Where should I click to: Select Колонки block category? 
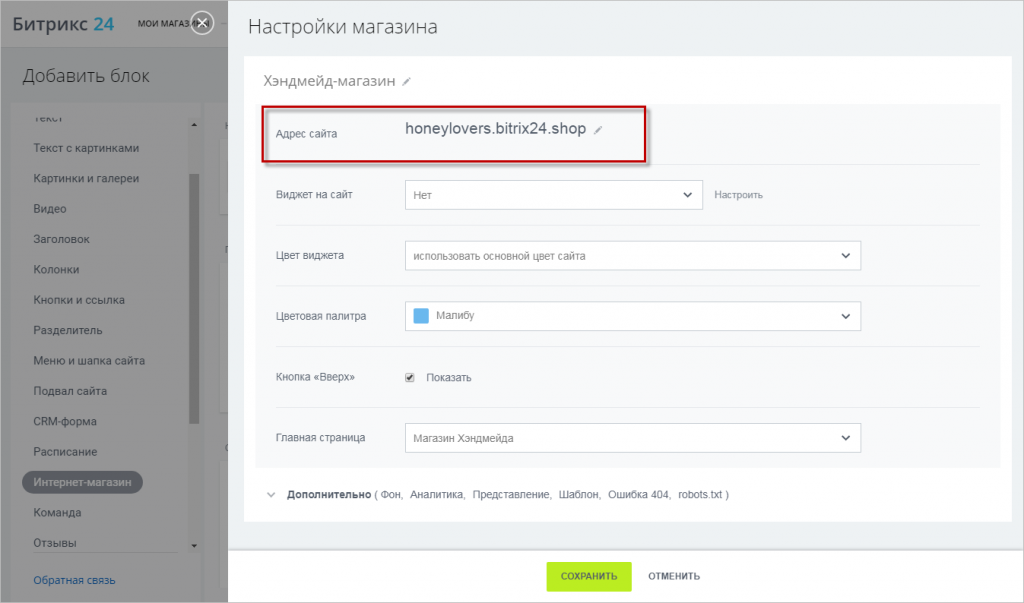tap(56, 269)
